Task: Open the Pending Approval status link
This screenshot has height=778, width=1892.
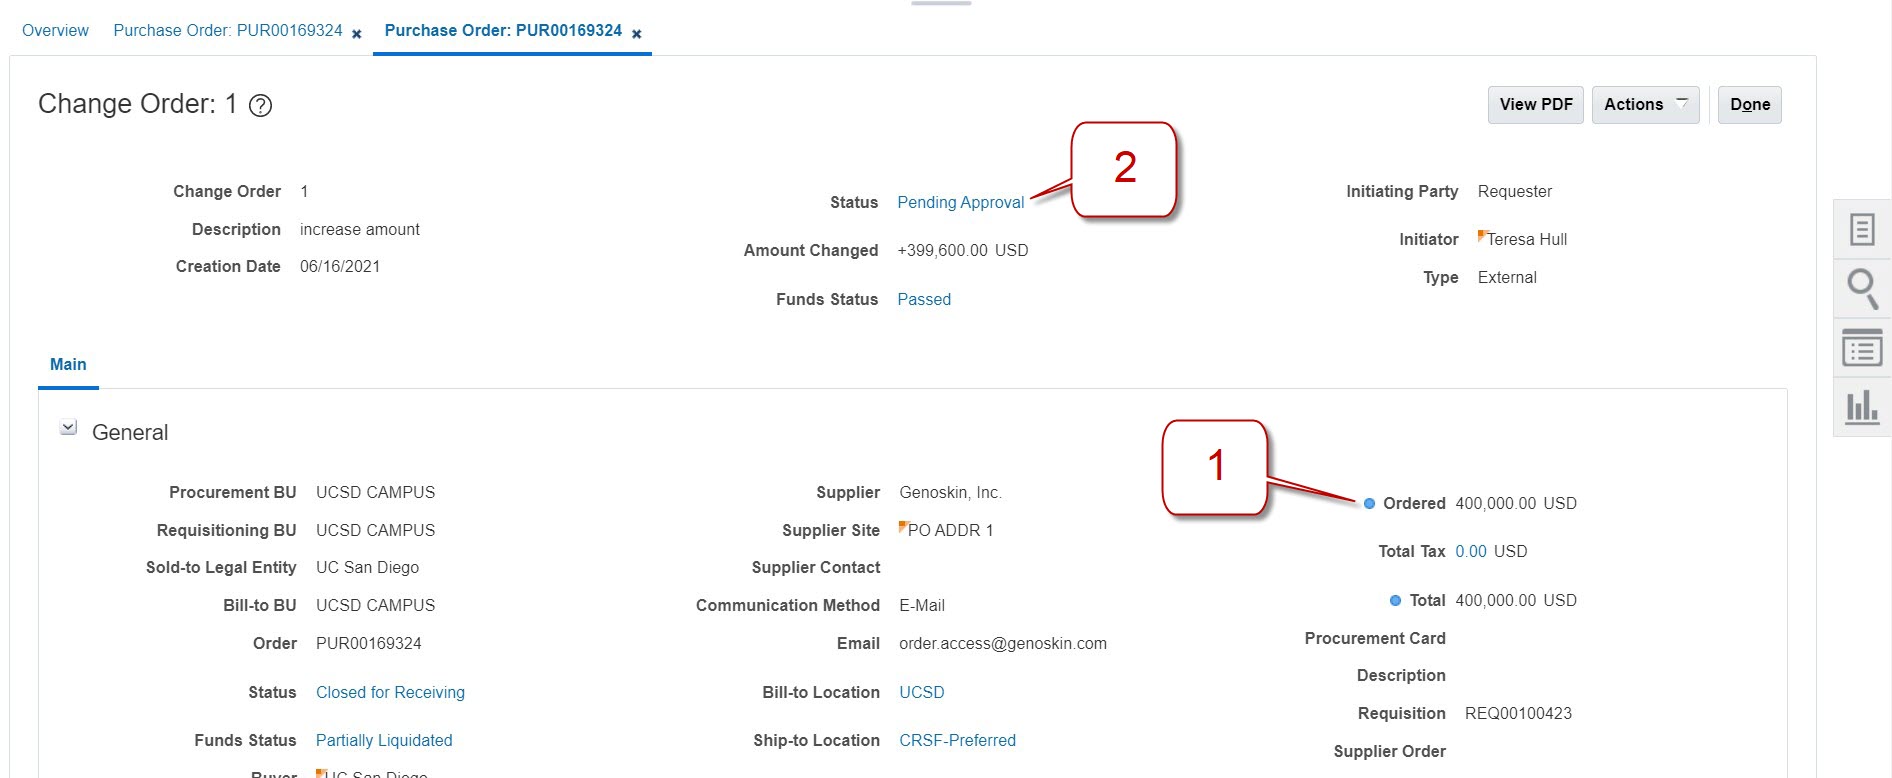Action: point(960,203)
